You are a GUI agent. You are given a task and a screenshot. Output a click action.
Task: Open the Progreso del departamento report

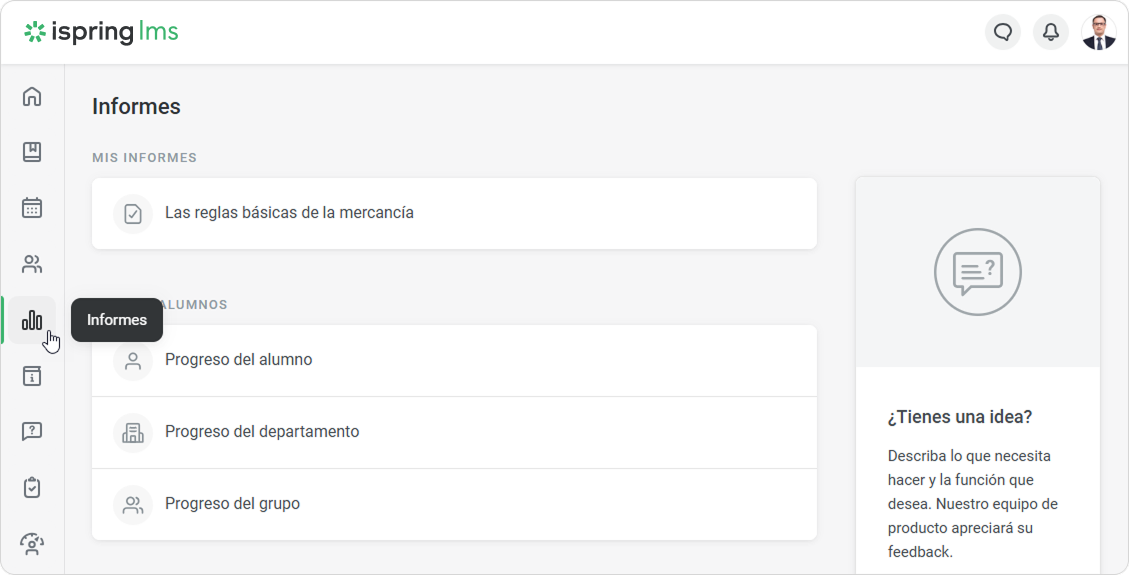[x=262, y=432]
